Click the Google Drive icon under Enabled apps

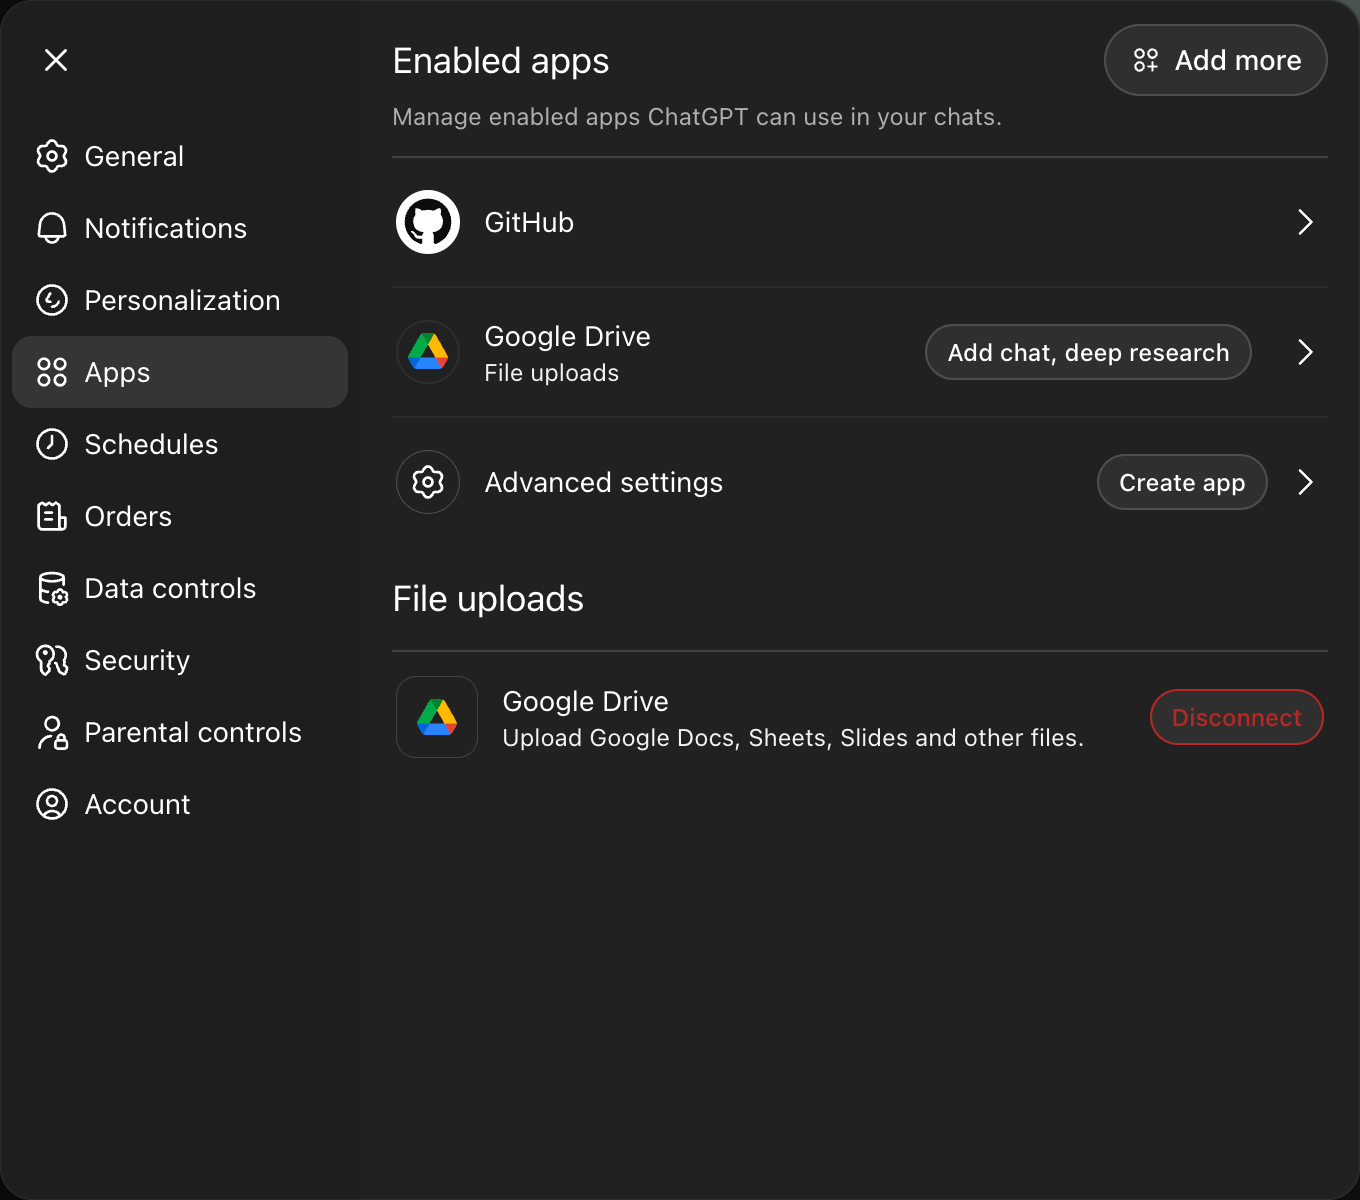point(427,352)
